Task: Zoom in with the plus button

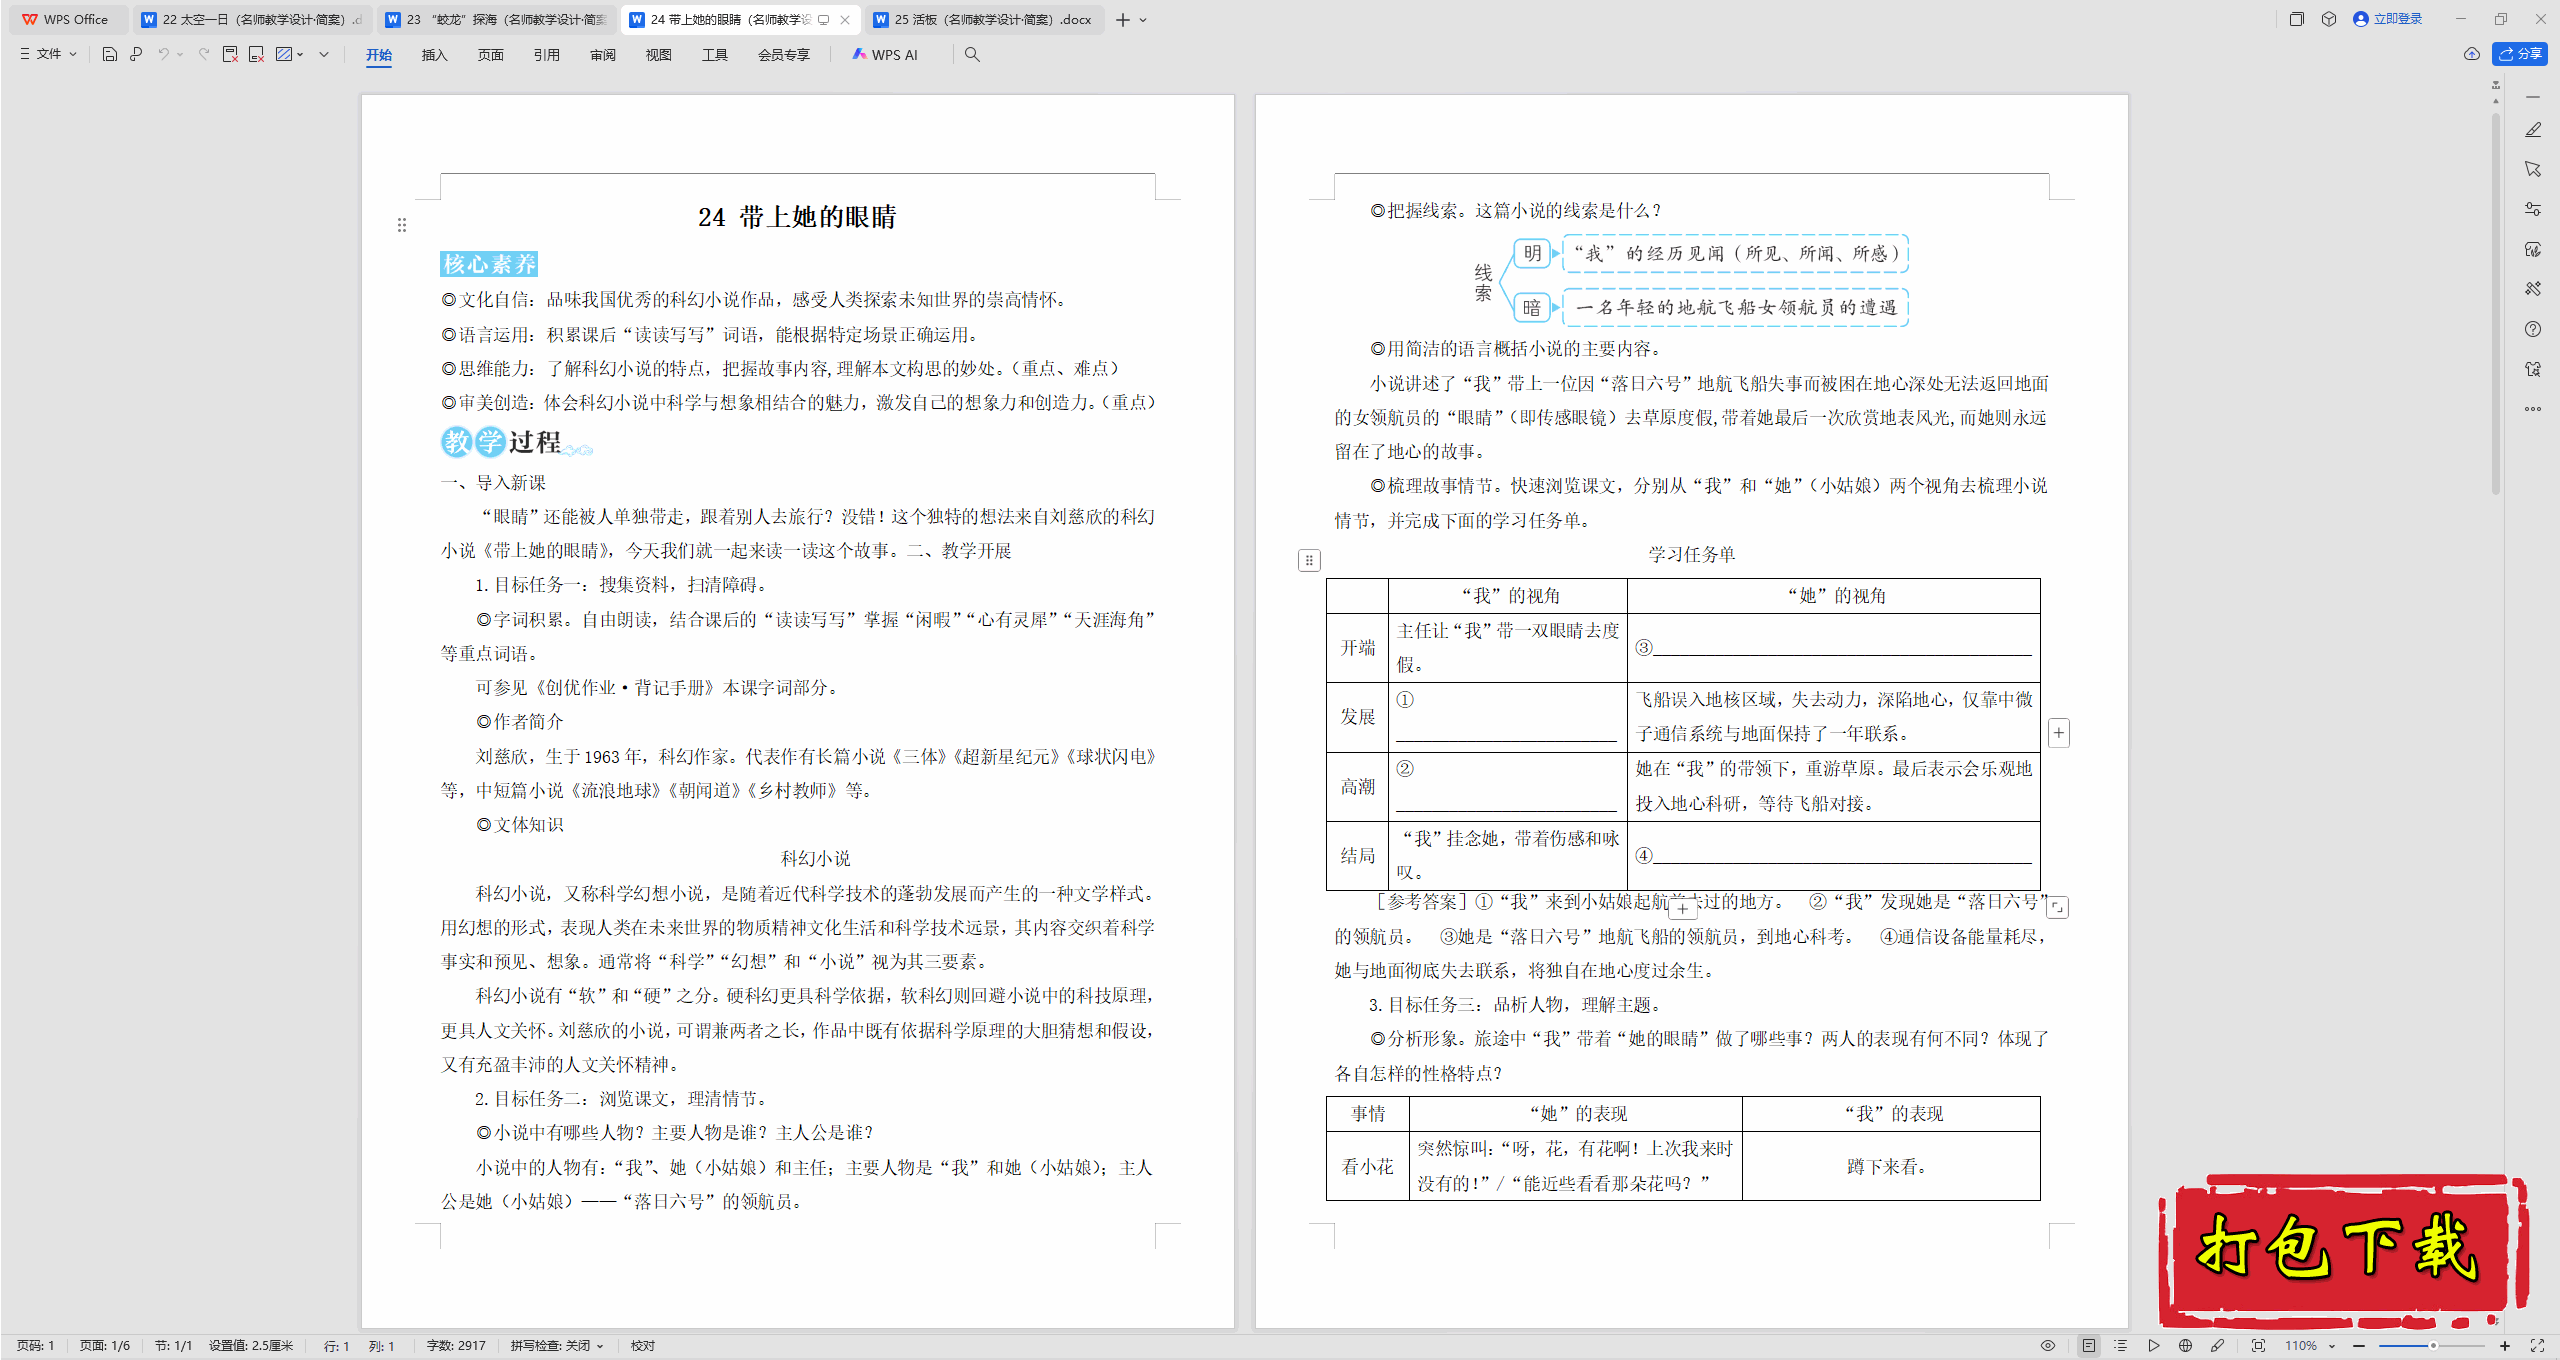Action: coord(2505,1346)
